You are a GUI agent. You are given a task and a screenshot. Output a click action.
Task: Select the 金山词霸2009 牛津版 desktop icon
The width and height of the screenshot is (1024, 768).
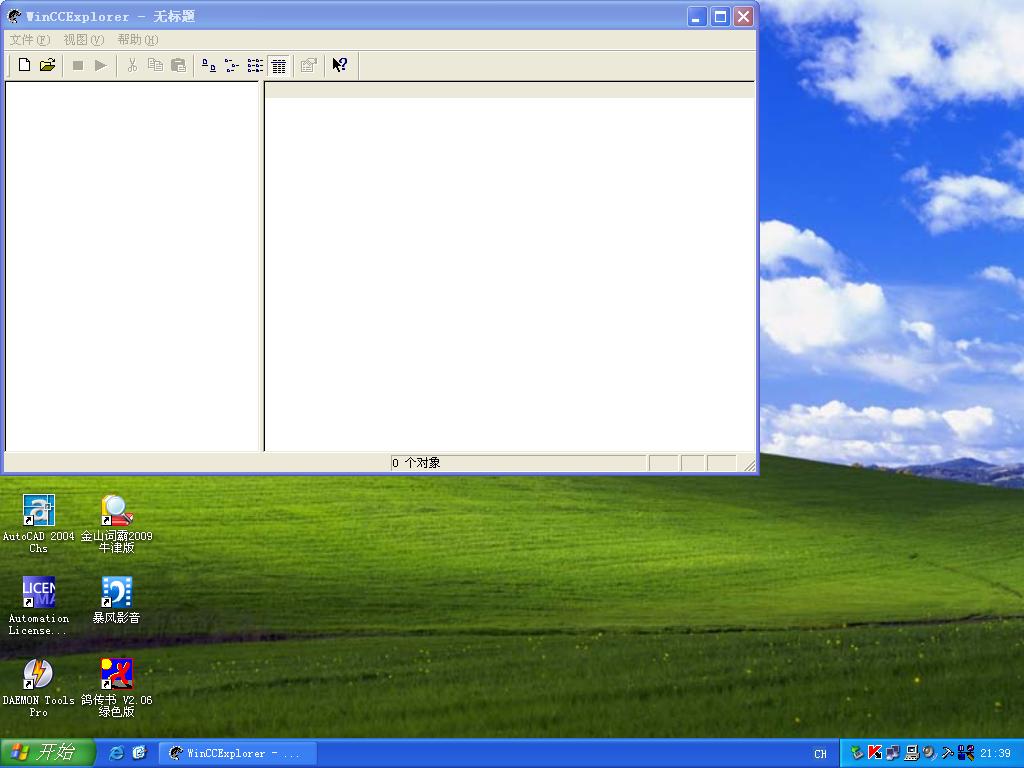point(116,524)
